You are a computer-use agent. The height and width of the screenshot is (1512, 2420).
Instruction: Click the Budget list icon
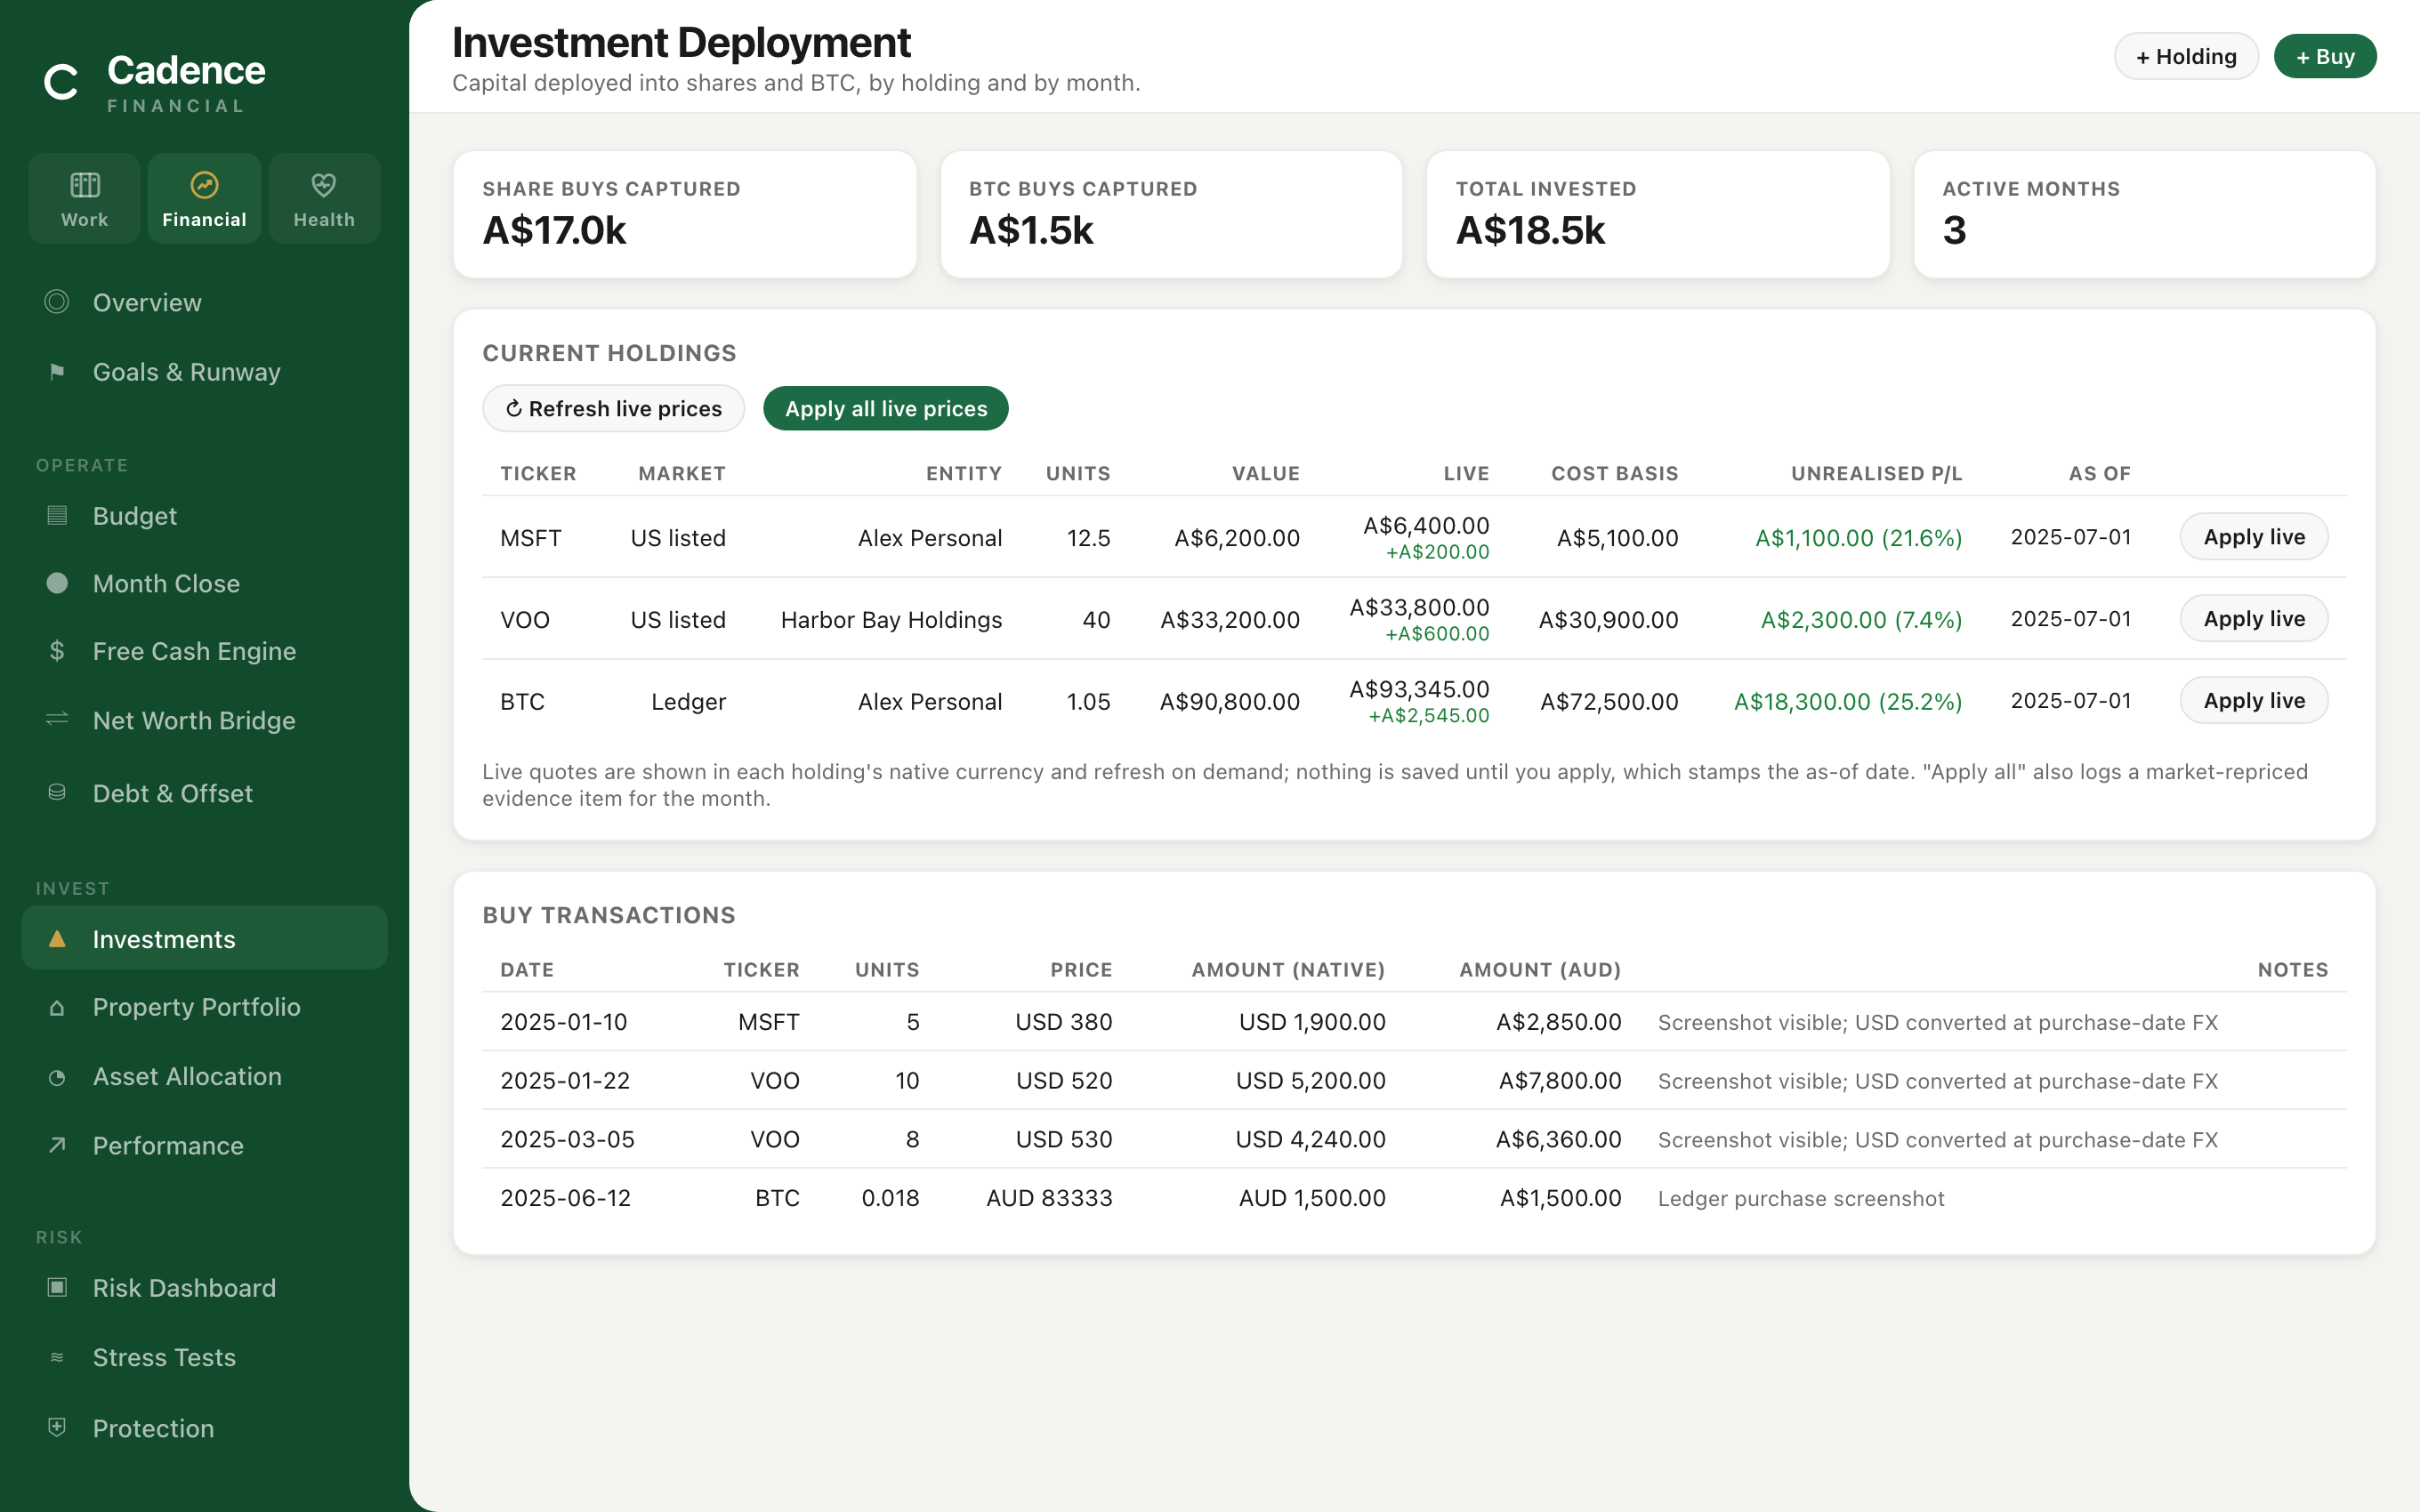(57, 516)
